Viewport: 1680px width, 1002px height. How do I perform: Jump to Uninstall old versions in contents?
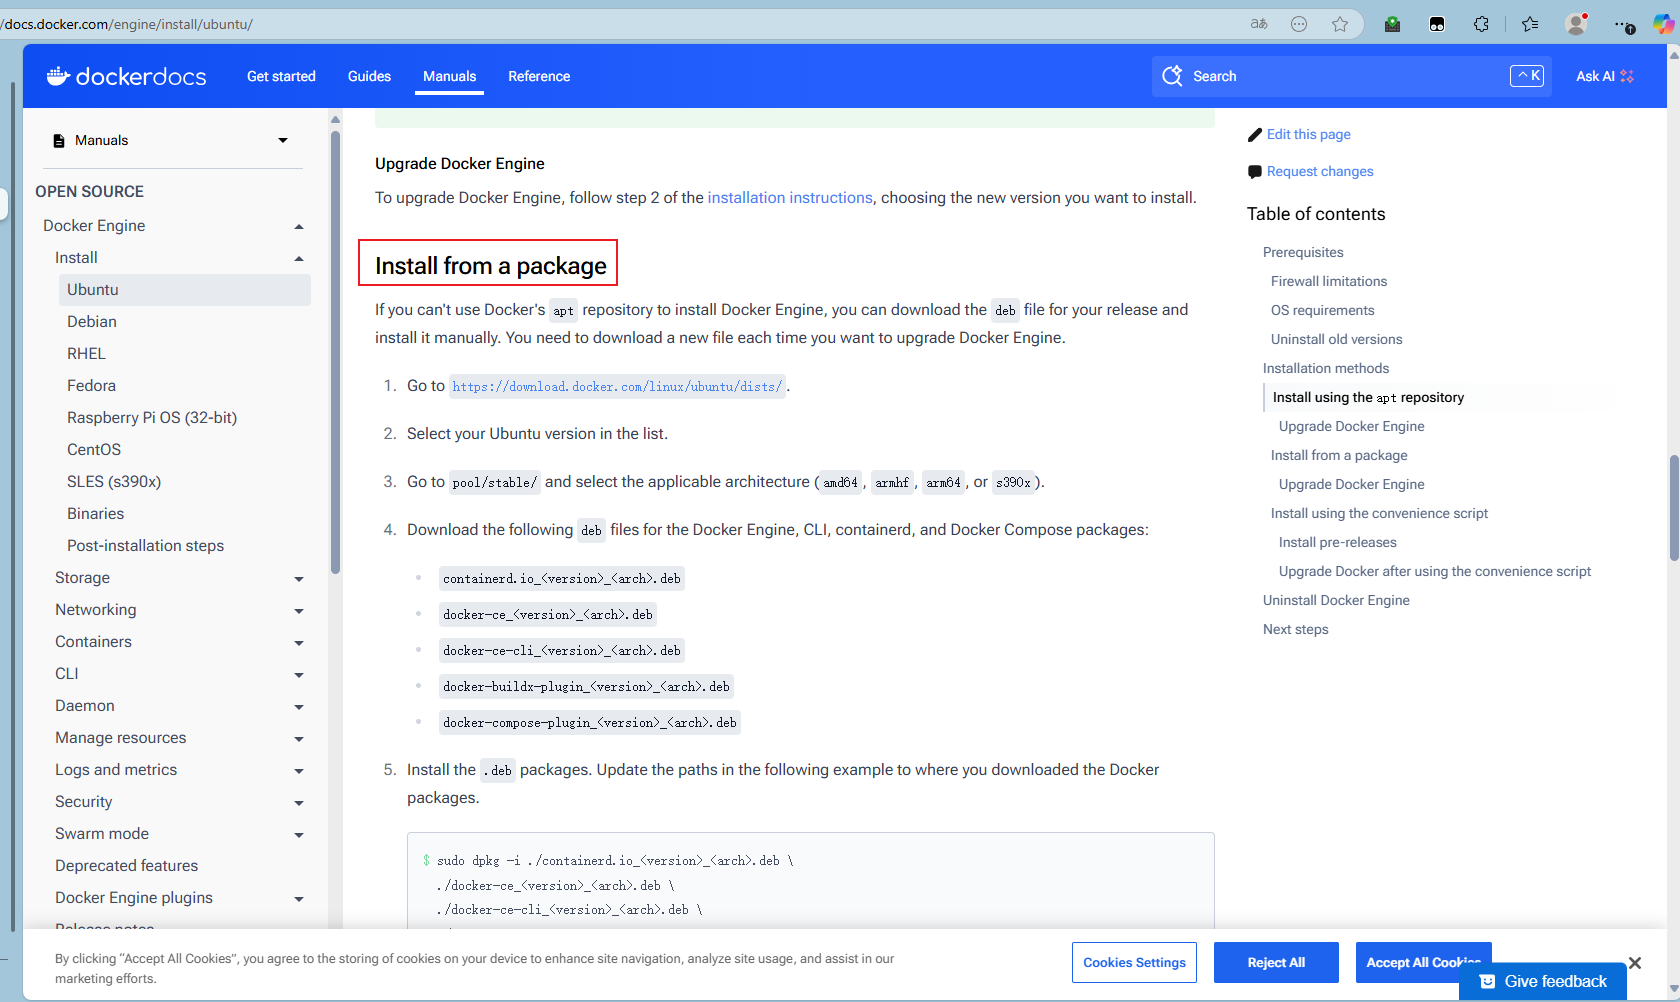tap(1336, 340)
